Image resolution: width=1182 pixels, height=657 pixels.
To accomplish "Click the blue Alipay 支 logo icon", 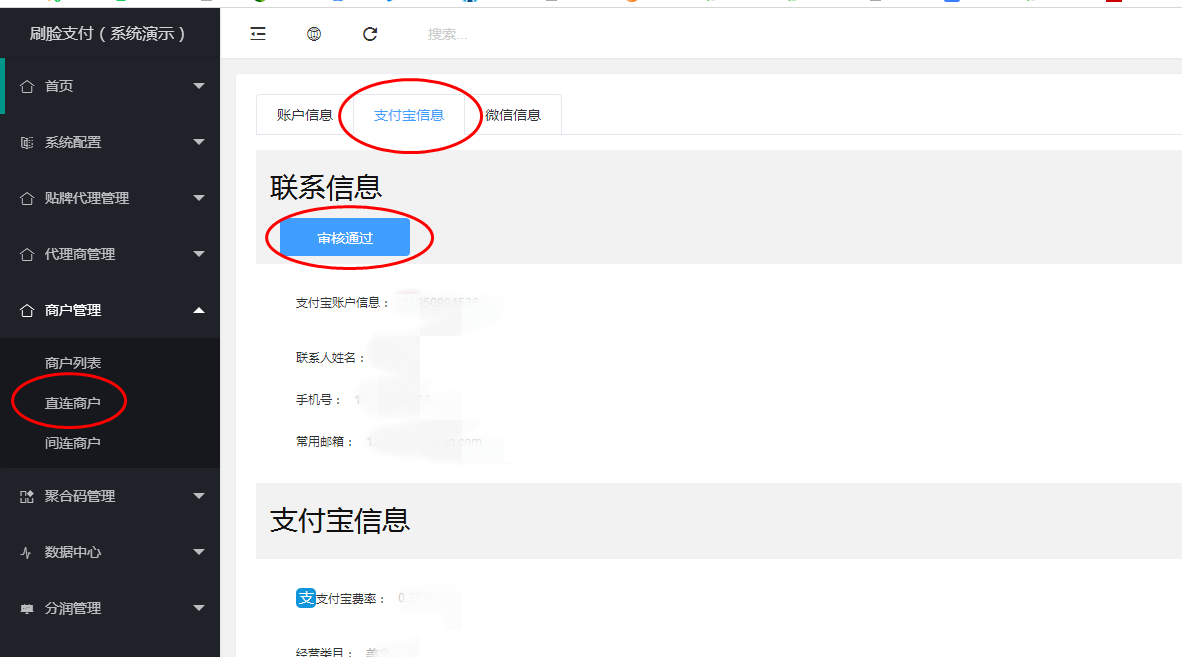I will point(305,598).
